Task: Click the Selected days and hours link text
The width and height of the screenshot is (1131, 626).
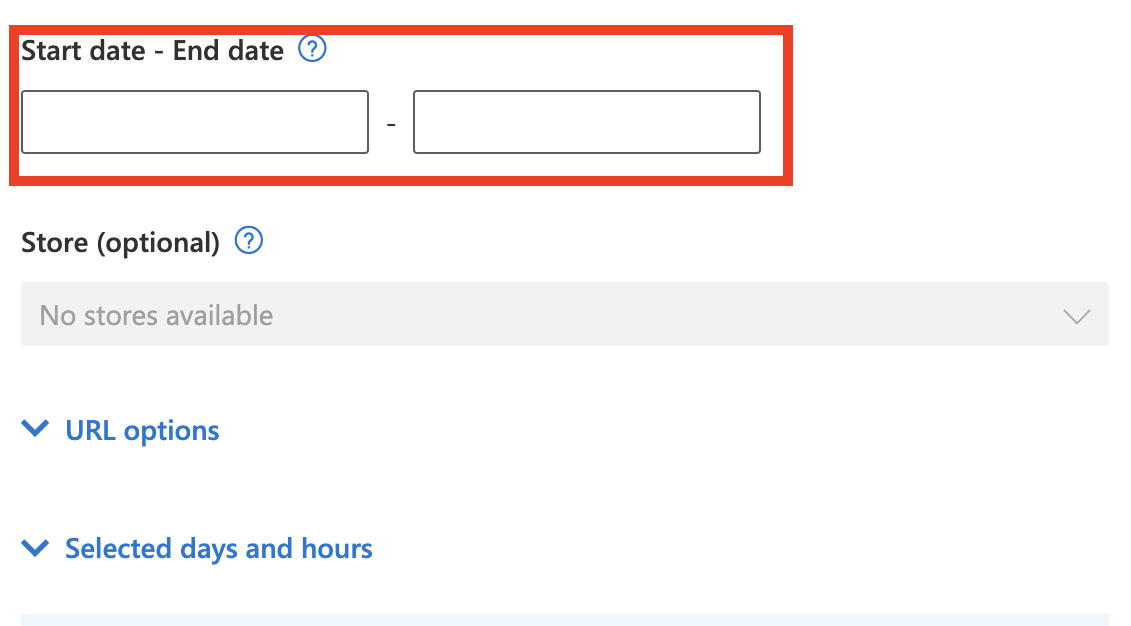Action: coord(218,549)
